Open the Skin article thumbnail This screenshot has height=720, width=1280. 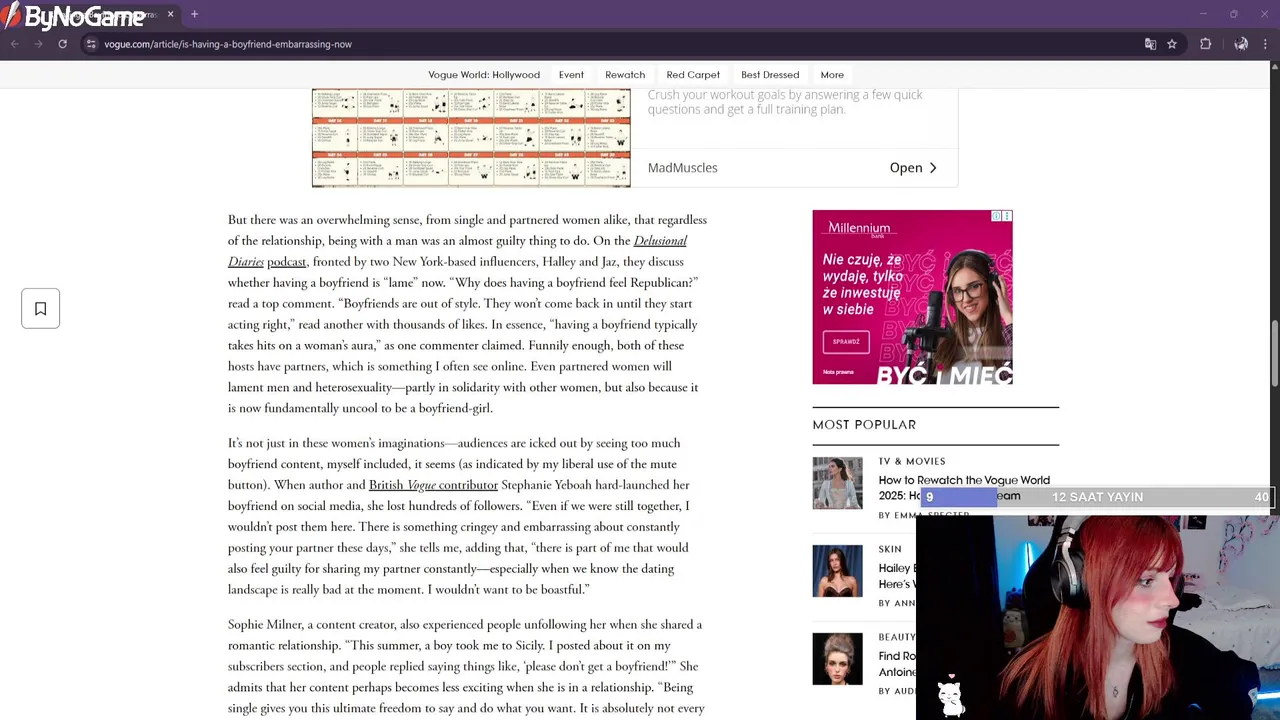(837, 571)
